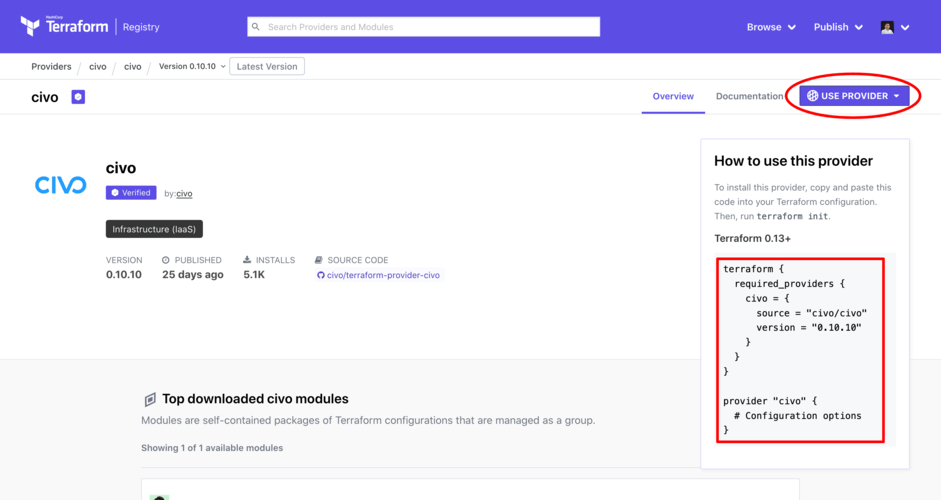Click the globe icon on Use Provider

pos(812,96)
